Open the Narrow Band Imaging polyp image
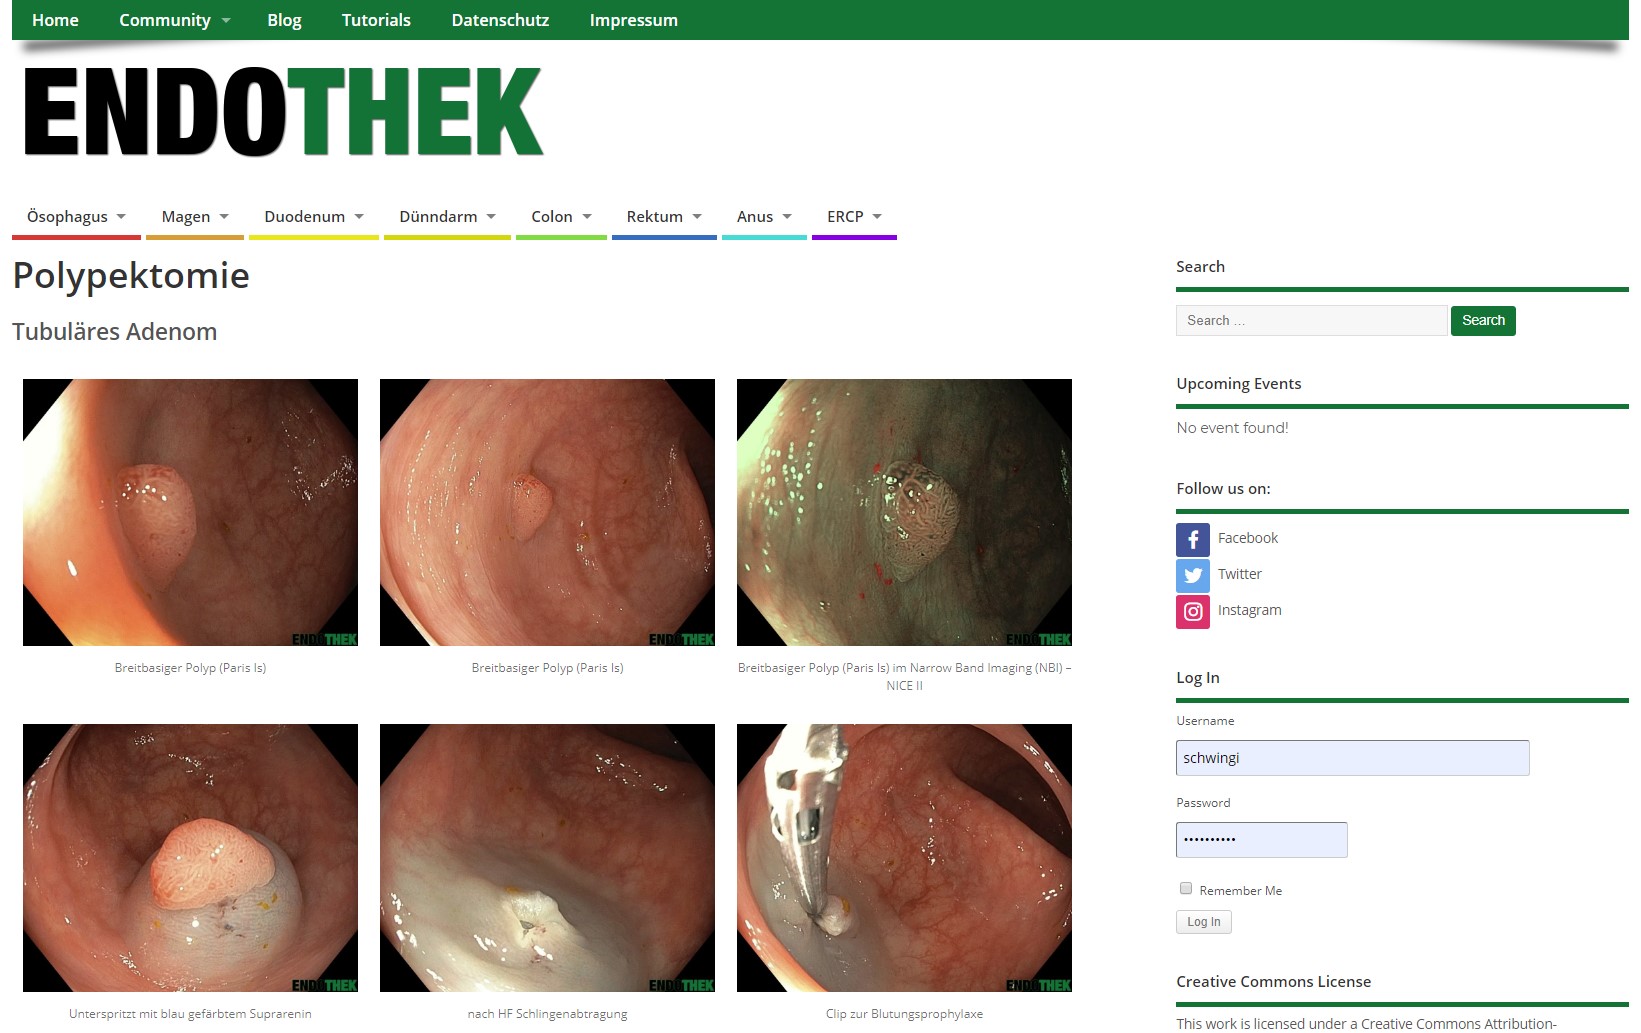 pos(904,512)
